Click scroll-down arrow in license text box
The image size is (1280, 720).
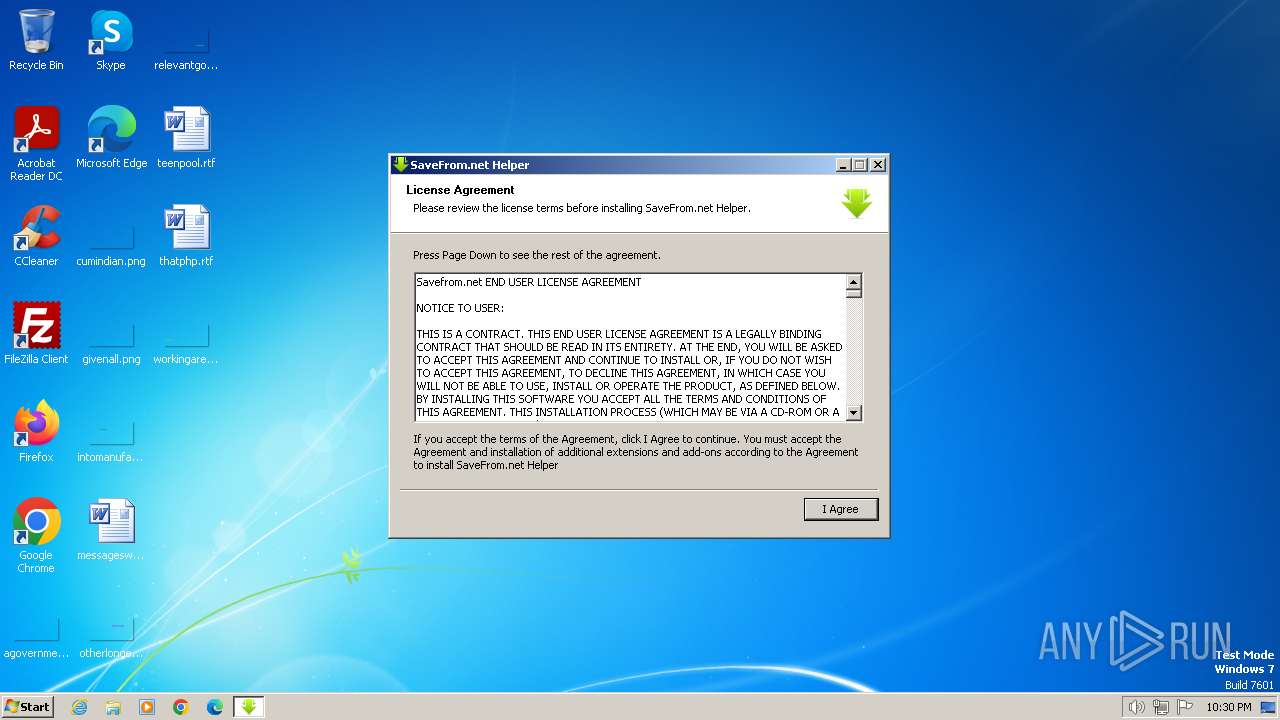pyautogui.click(x=854, y=412)
